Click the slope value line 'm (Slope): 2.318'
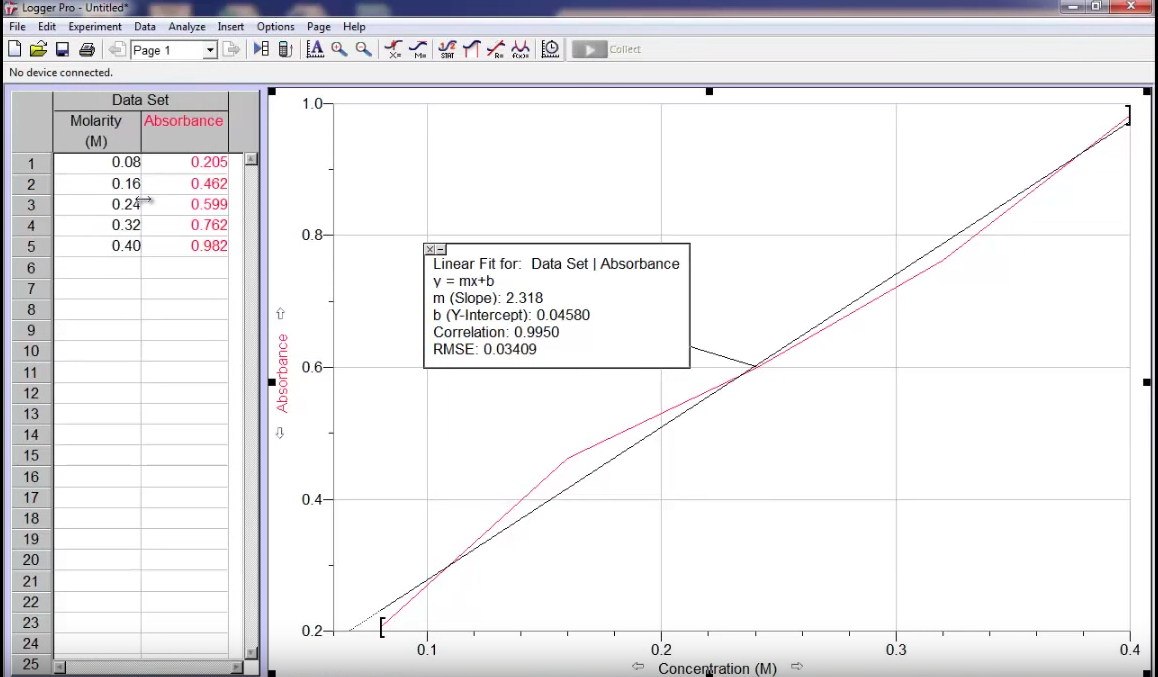Image resolution: width=1158 pixels, height=677 pixels. click(x=487, y=298)
